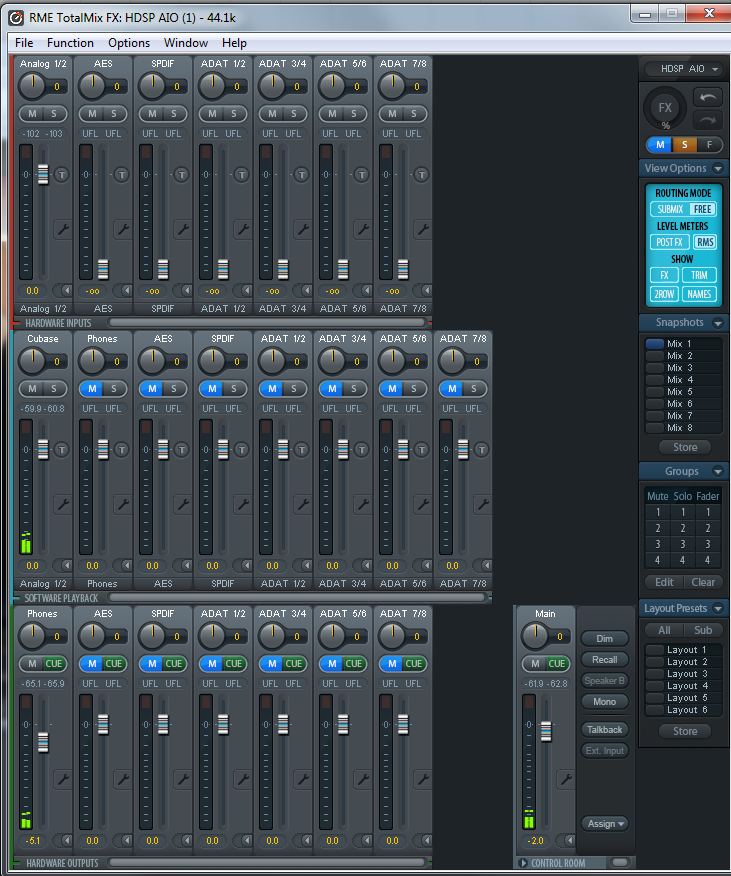This screenshot has width=731, height=876.
Task: Click pan knob on Main channel
Action: (x=535, y=636)
